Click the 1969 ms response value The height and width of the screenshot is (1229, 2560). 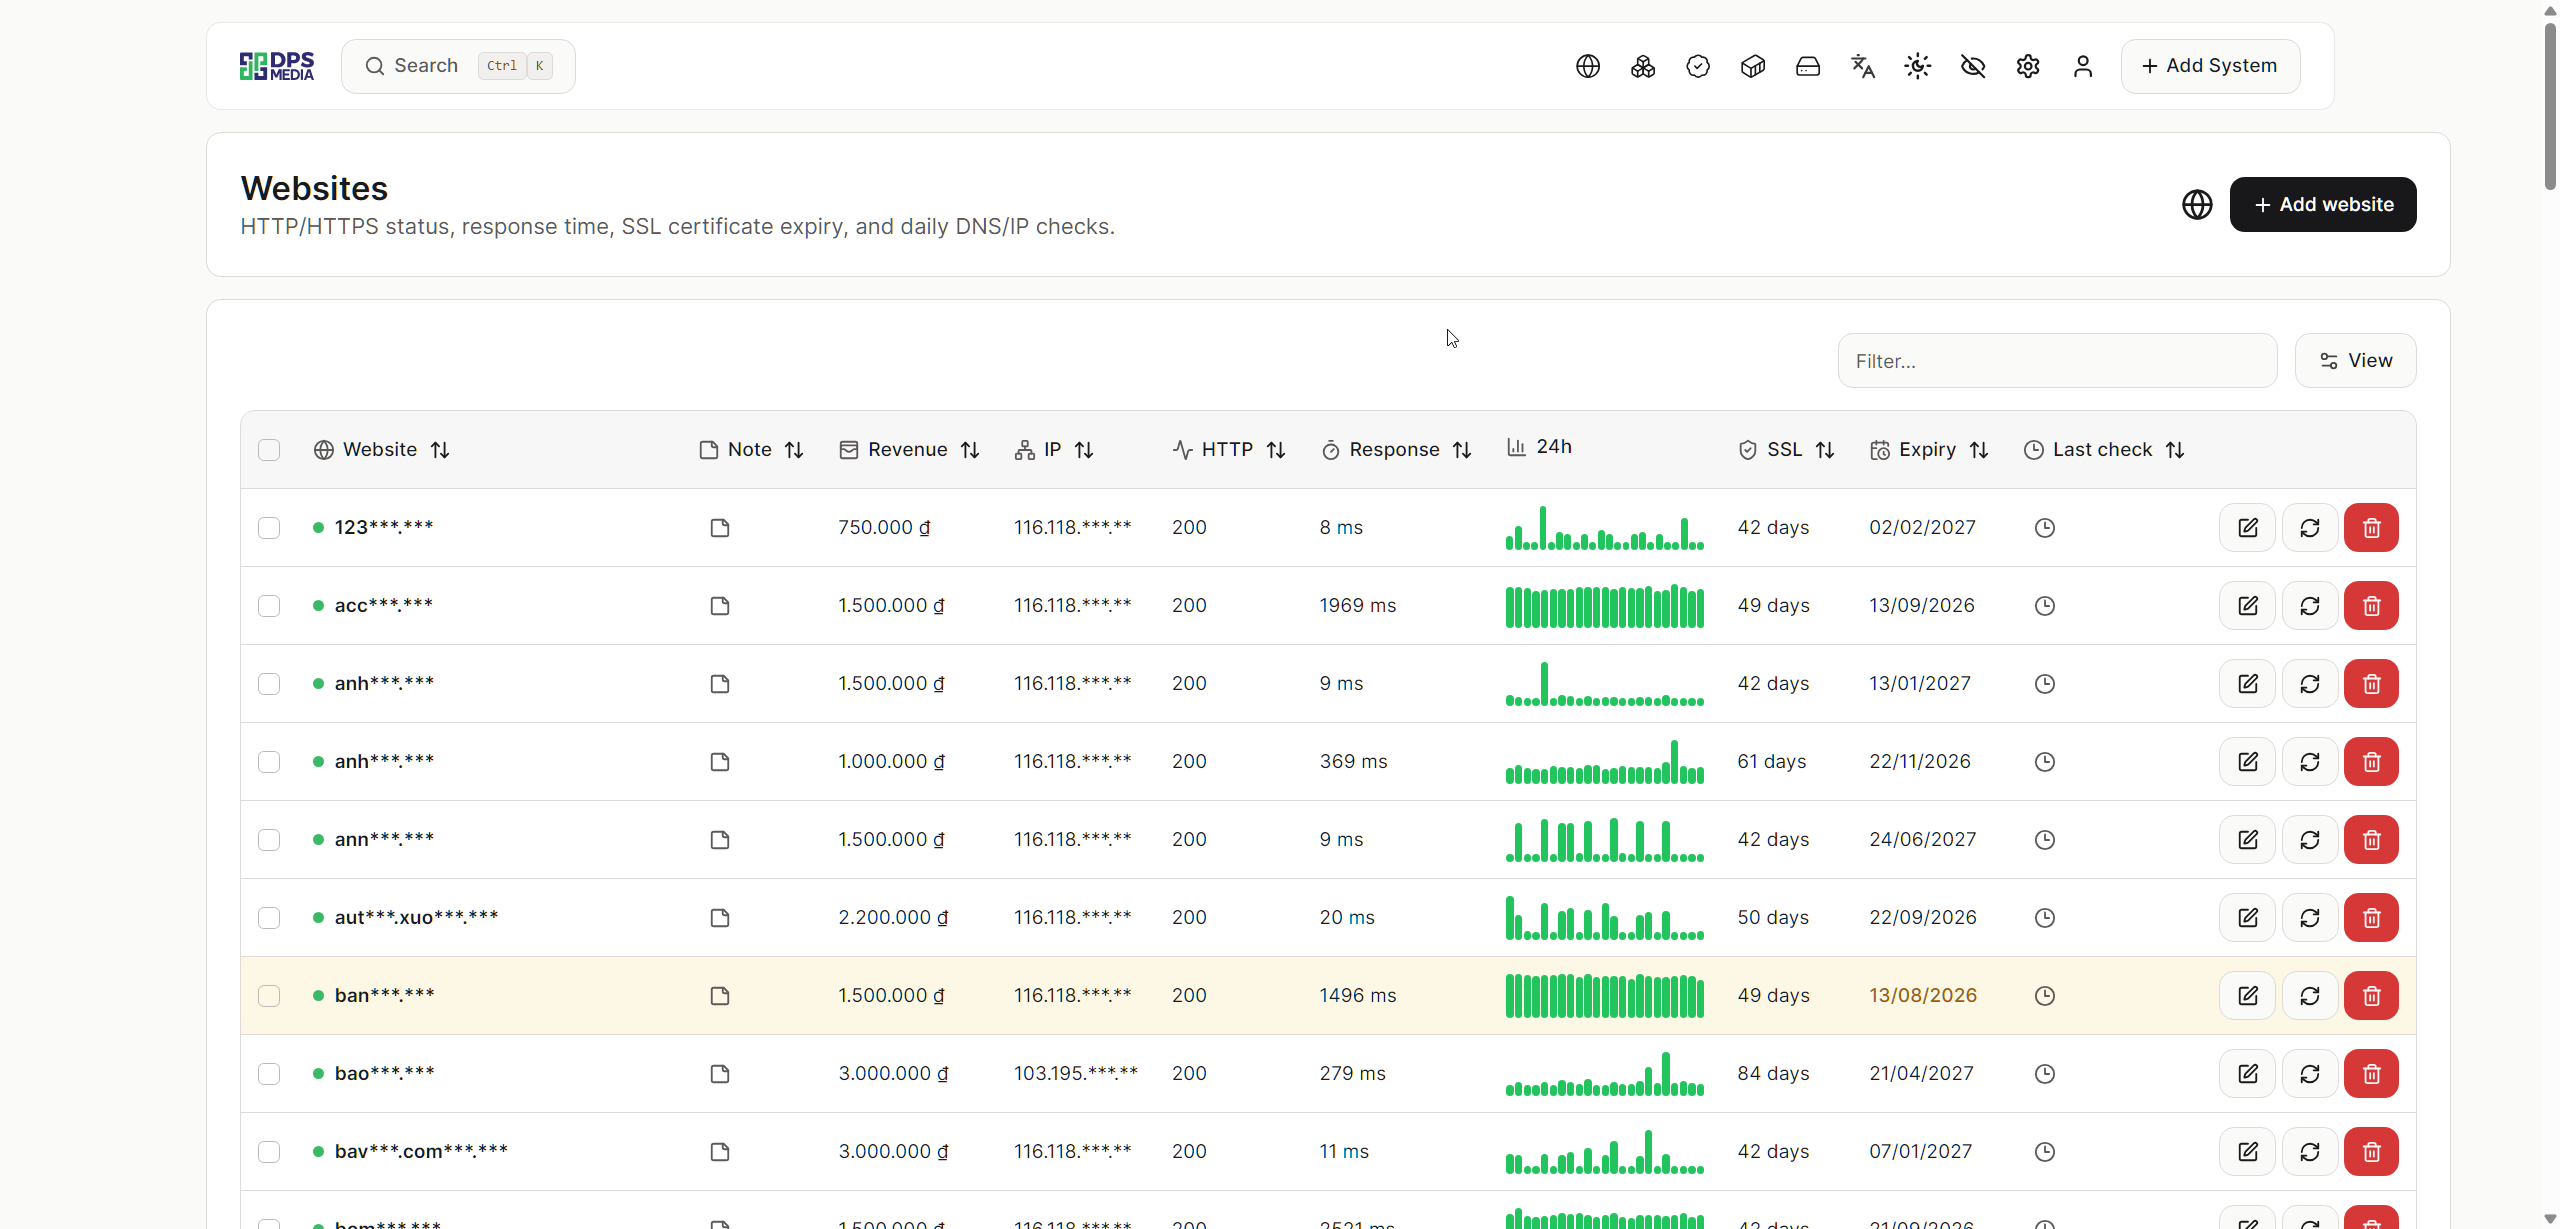pos(1358,606)
